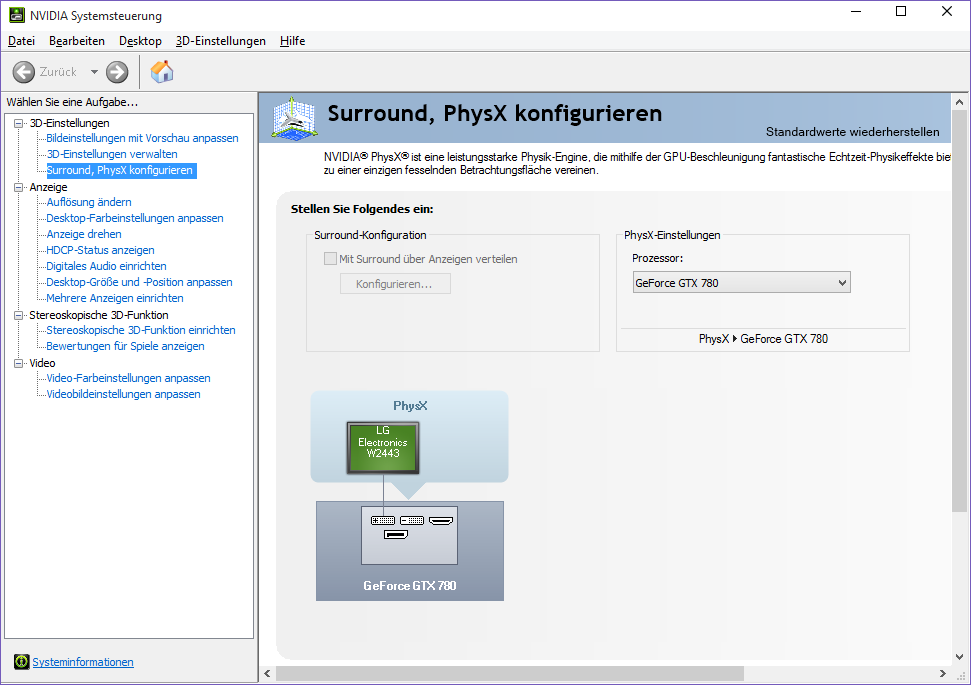Screen dimensions: 971x685
Task: Click the first DVI port icon
Action: click(x=383, y=520)
